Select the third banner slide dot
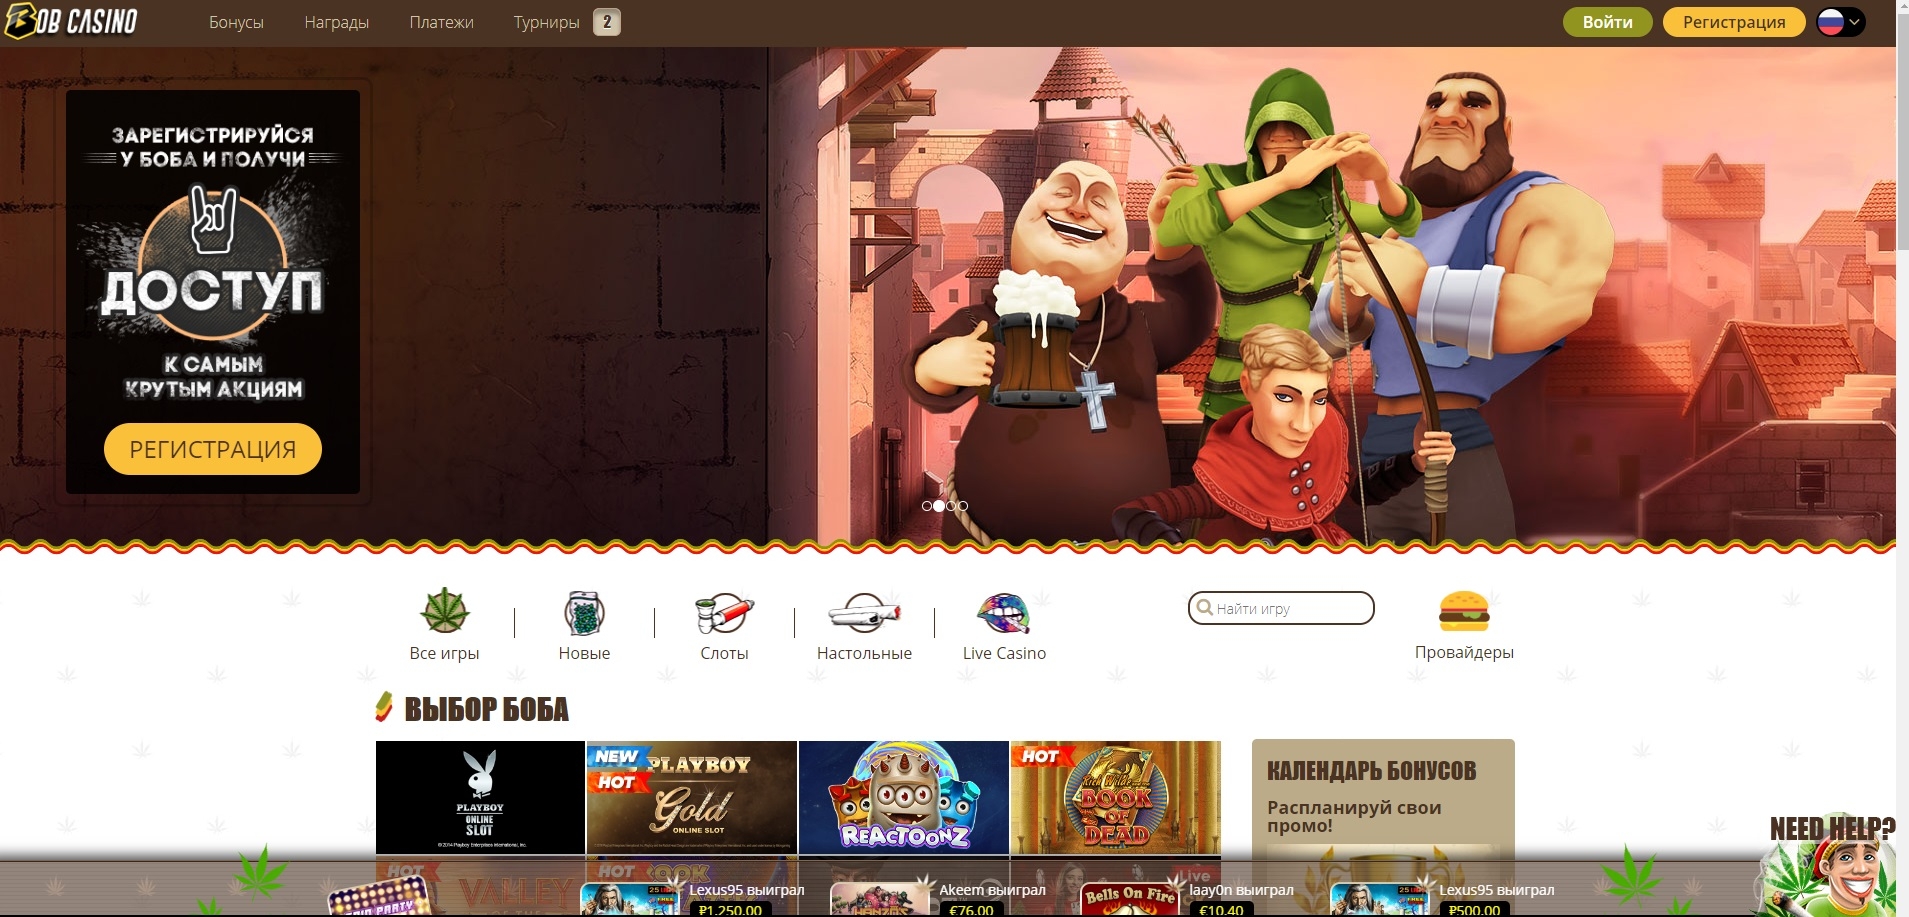The image size is (1909, 917). click(951, 506)
